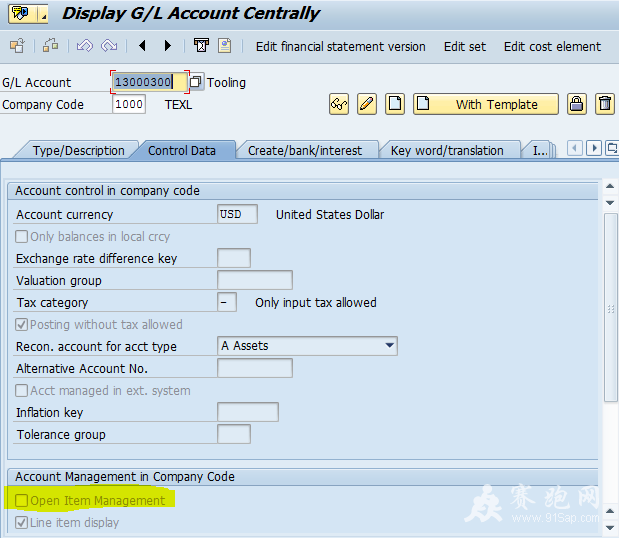Toggle Open Item Management checkbox
This screenshot has height=538, width=619.
21,501
